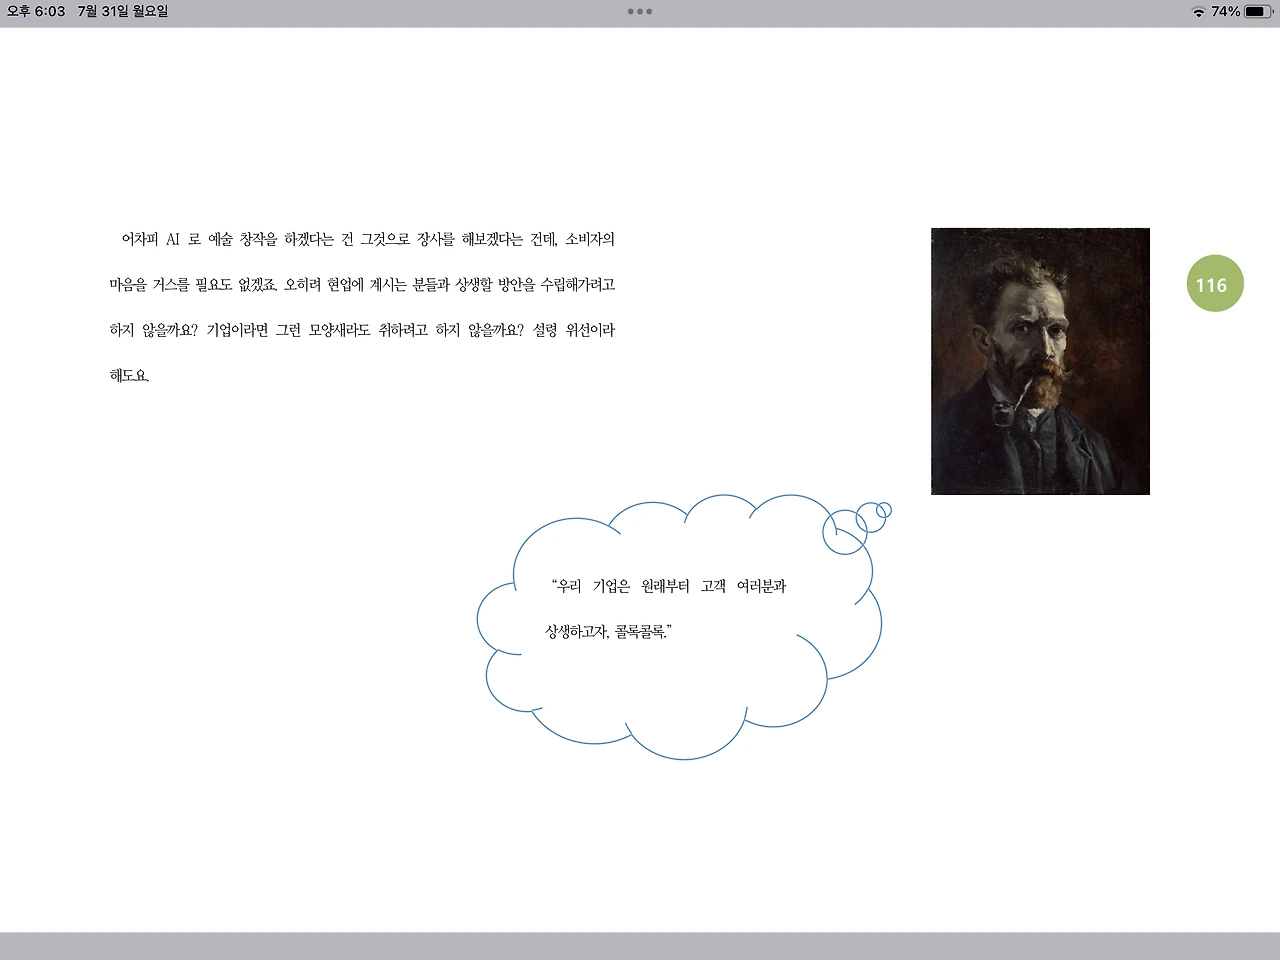Tap the line ending with 해도요
The width and height of the screenshot is (1280, 960).
click(x=131, y=375)
